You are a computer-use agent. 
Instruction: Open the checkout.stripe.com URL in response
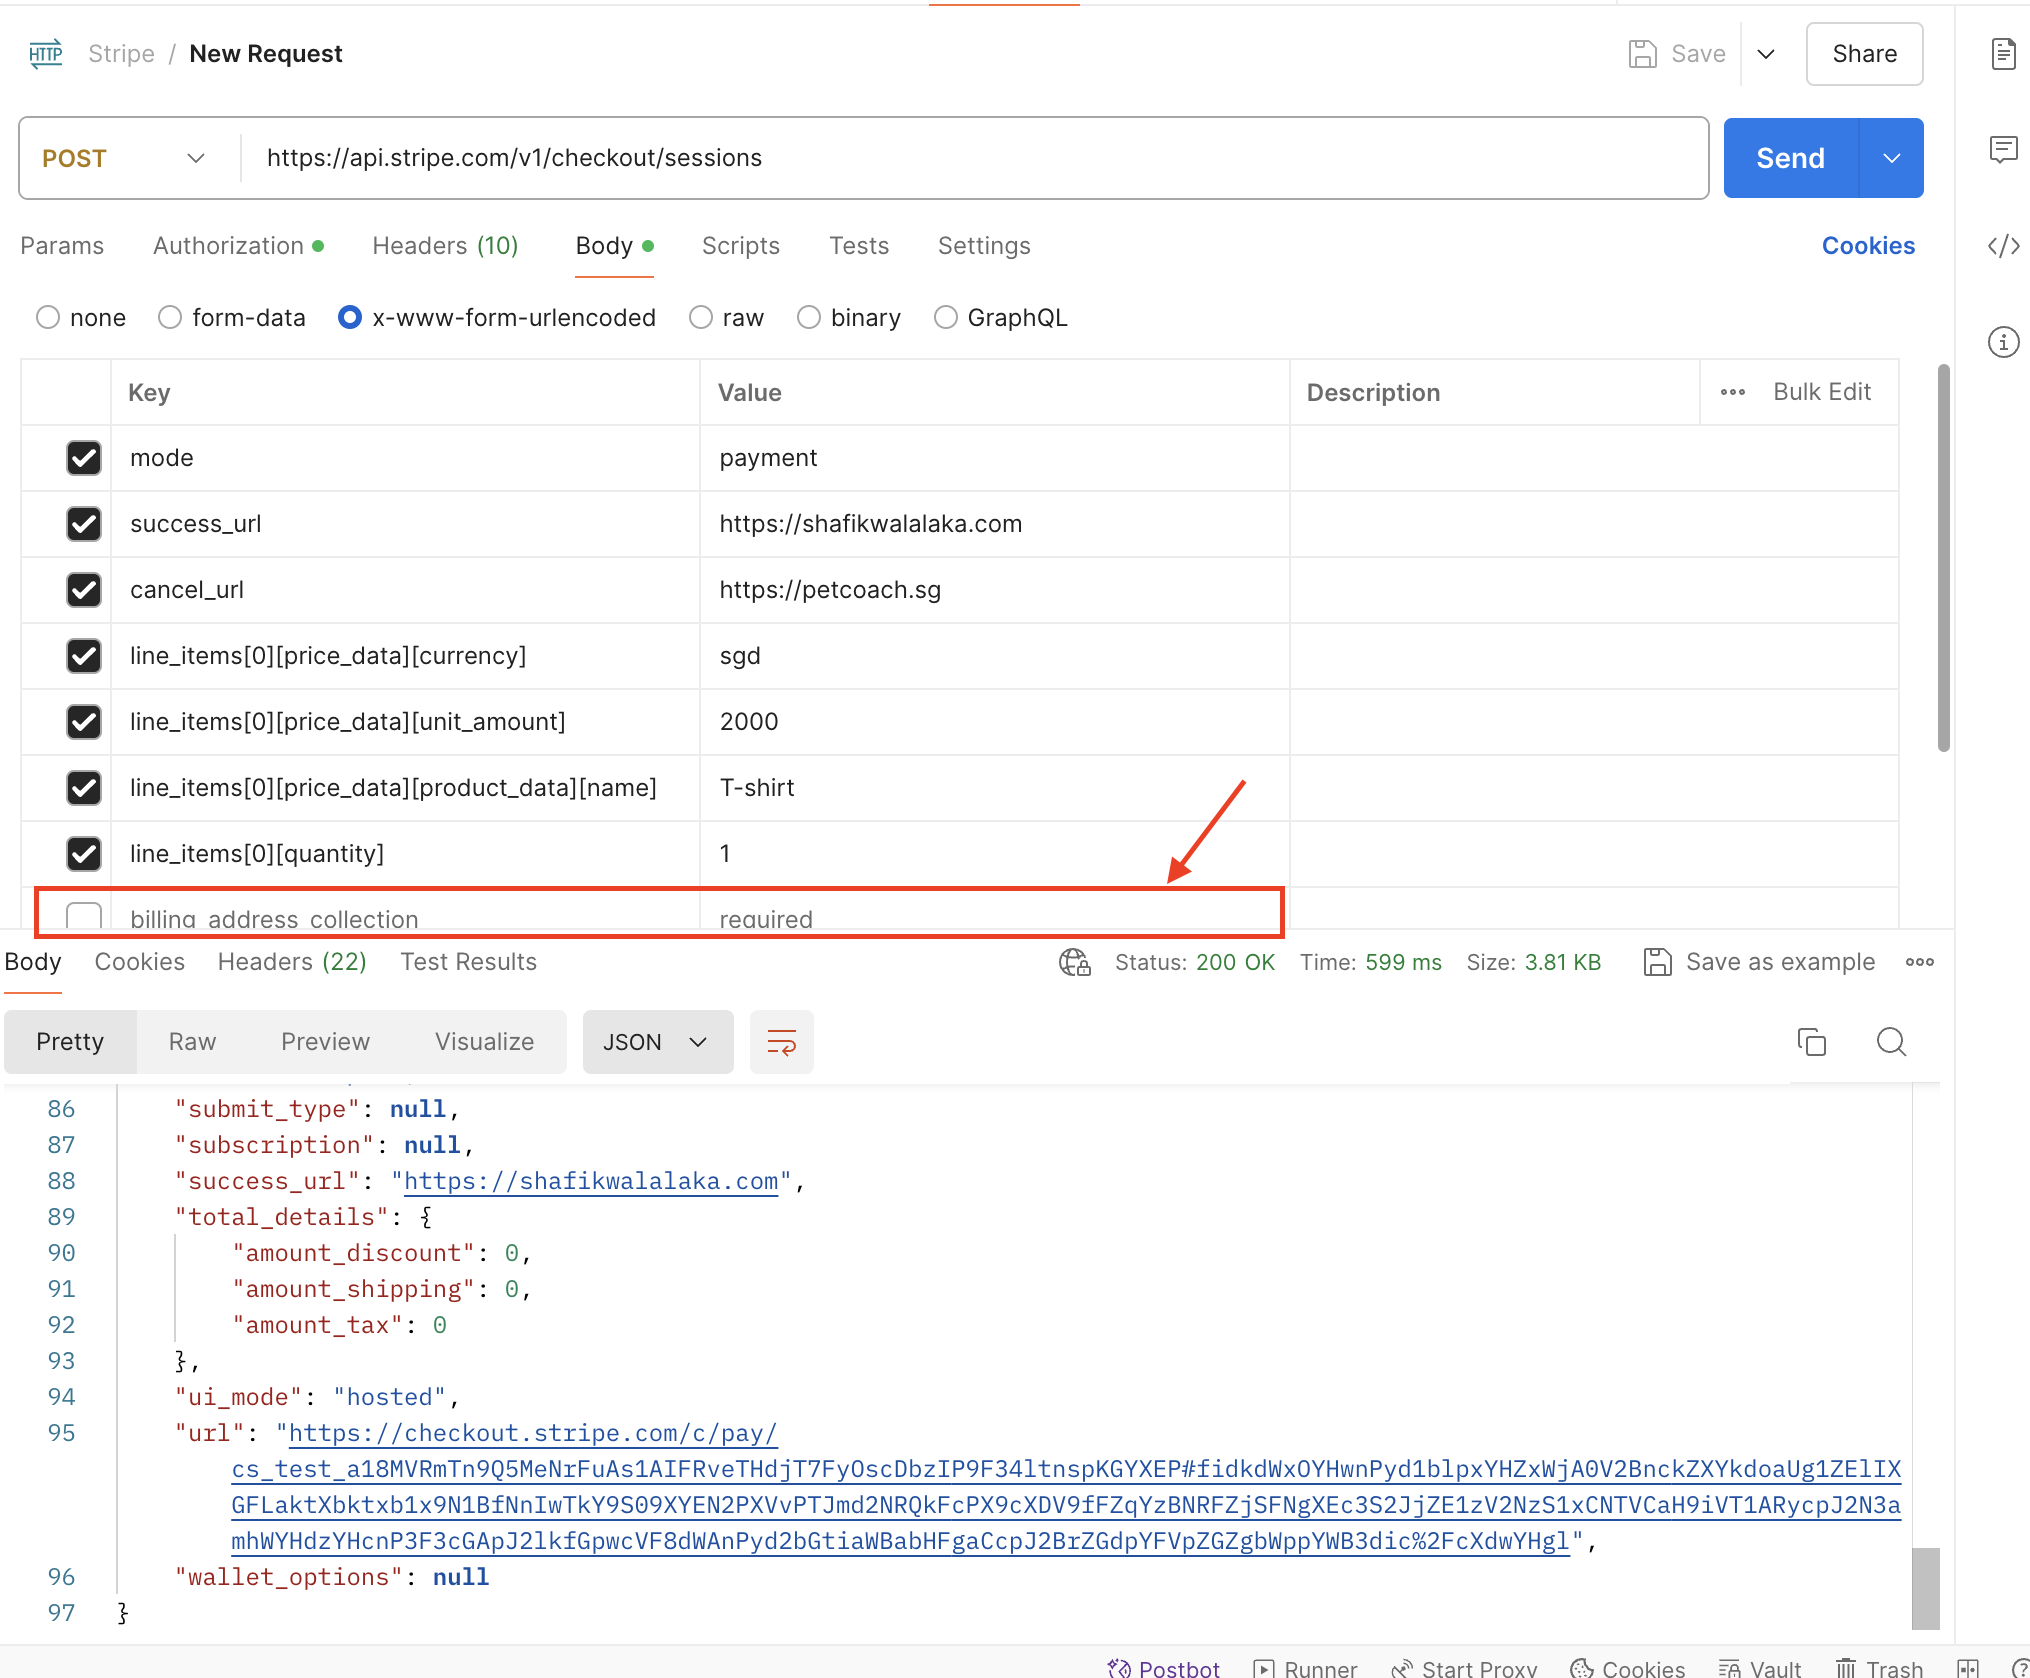tap(1065, 1487)
